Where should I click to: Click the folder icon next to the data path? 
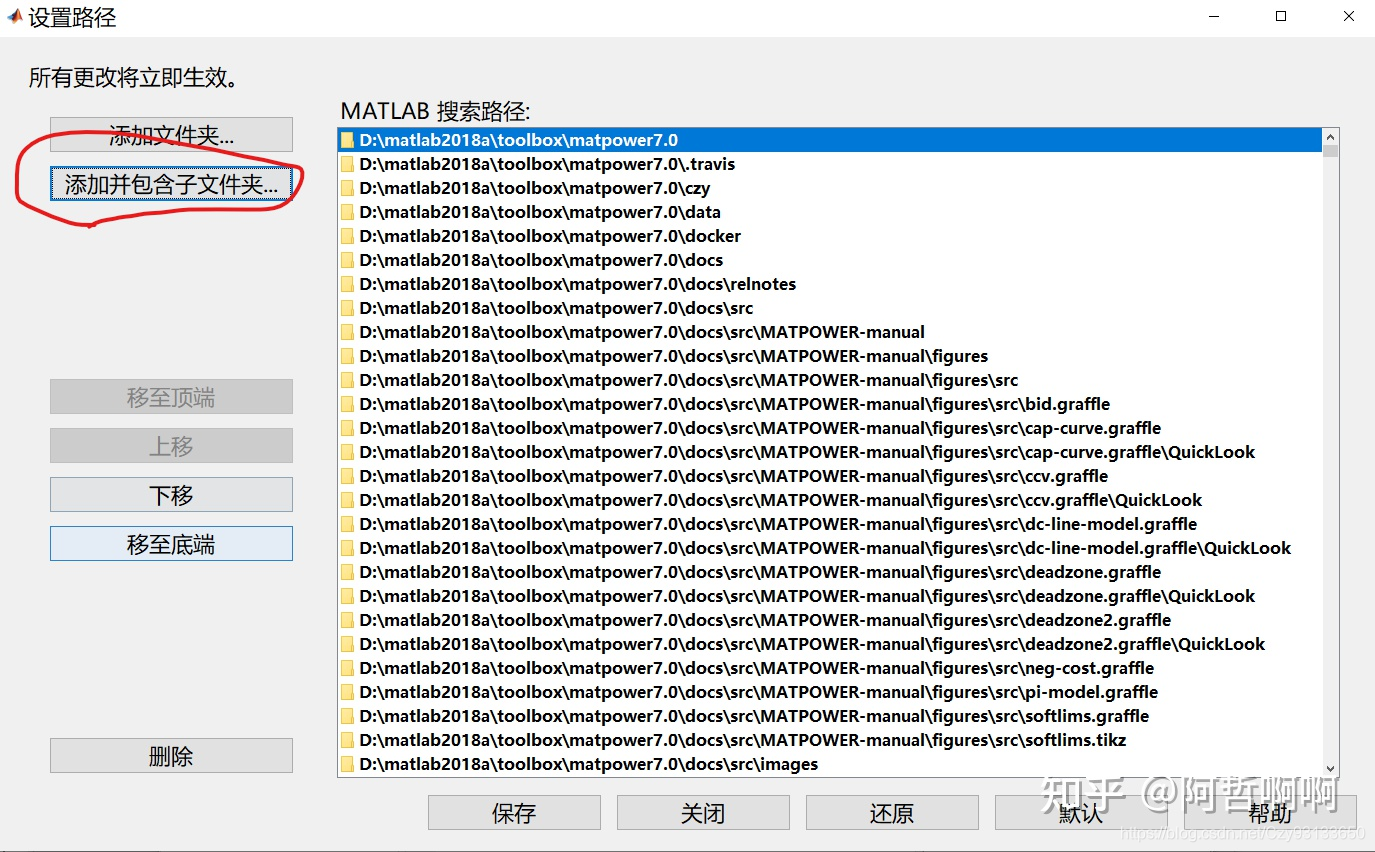coord(346,211)
